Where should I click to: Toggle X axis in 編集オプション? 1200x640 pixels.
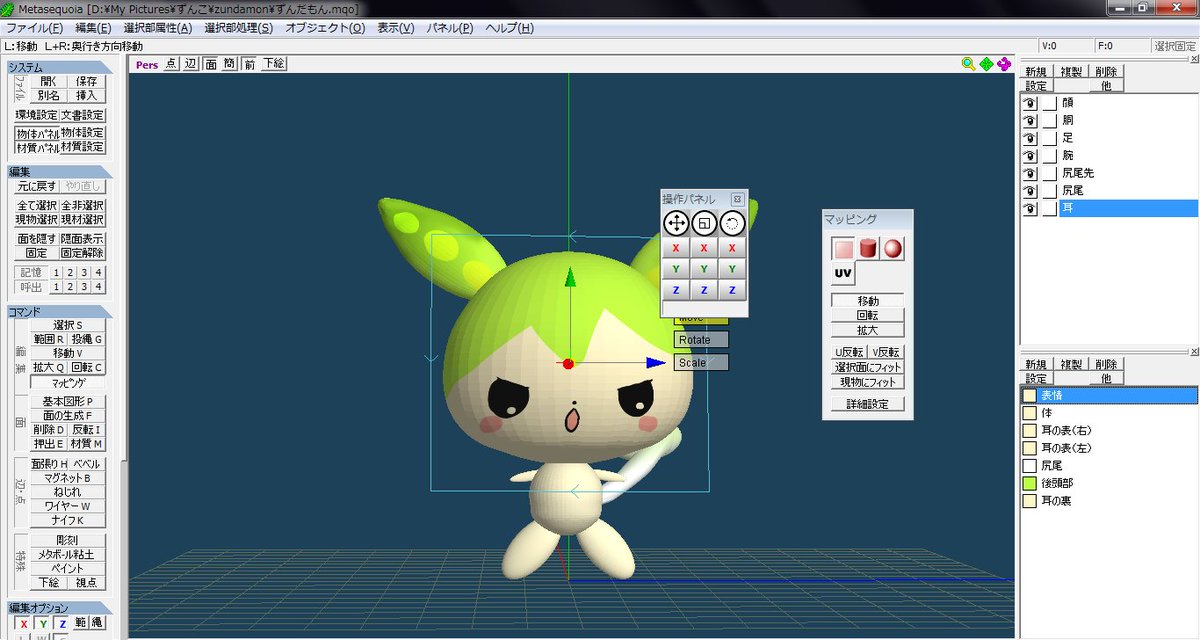click(24, 624)
